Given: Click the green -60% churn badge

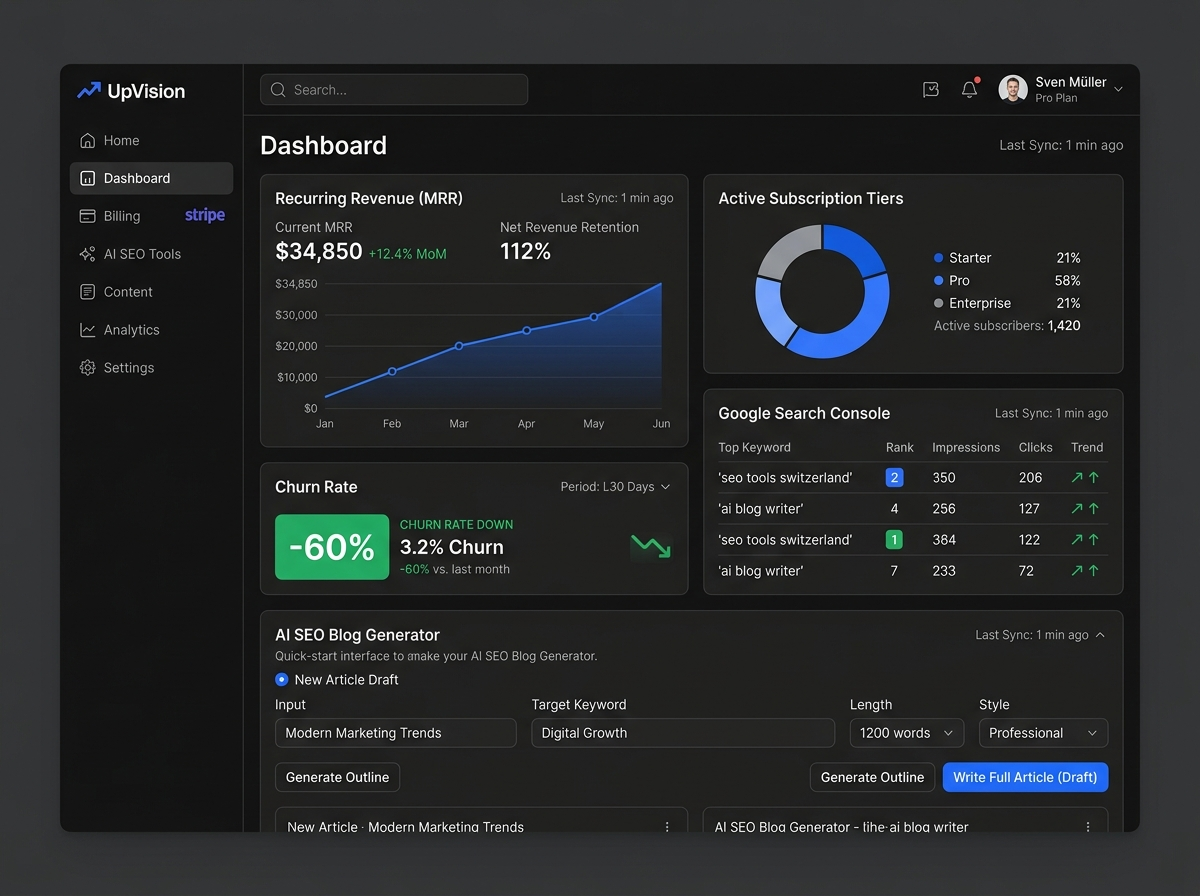Looking at the screenshot, I should coord(332,547).
